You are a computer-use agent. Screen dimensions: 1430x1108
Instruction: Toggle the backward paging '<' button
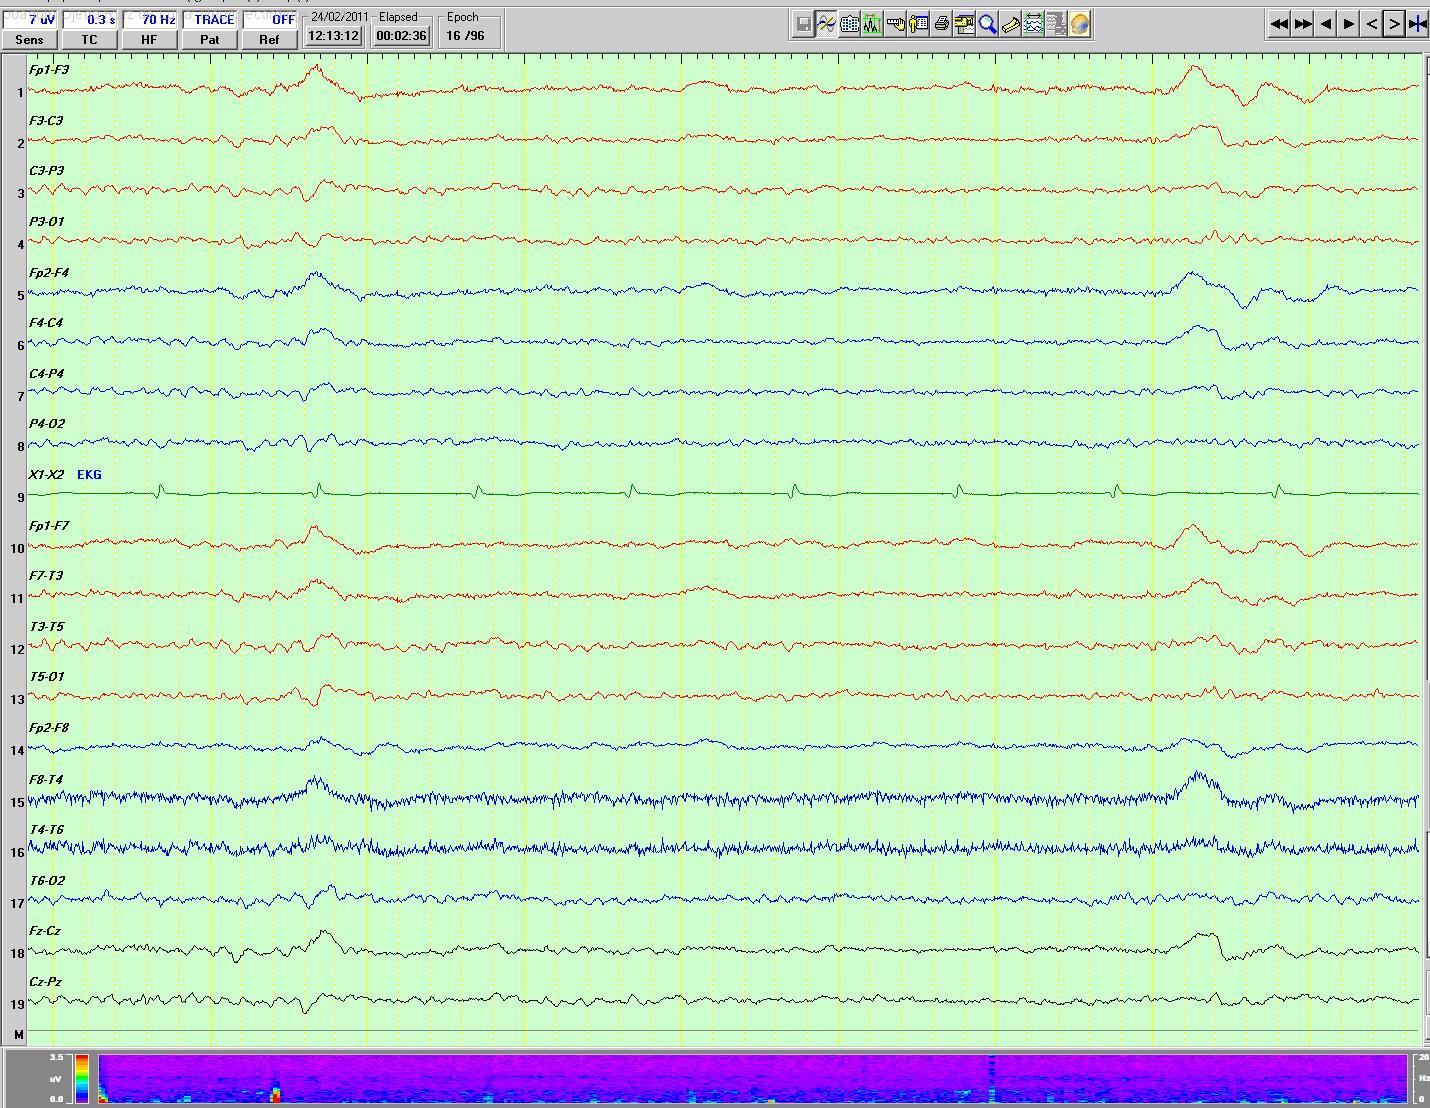coord(1372,25)
